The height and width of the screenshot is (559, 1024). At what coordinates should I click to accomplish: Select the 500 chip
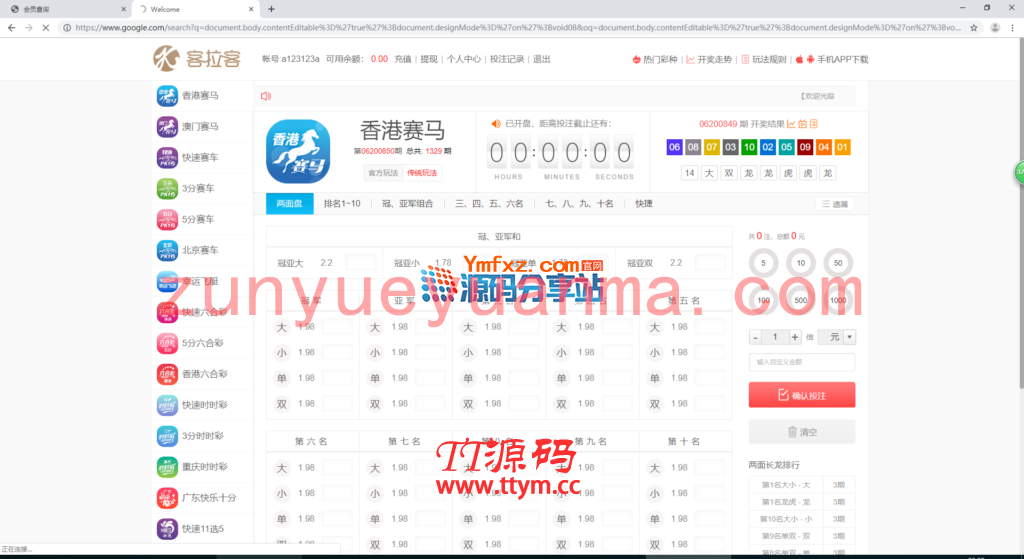[x=801, y=300]
